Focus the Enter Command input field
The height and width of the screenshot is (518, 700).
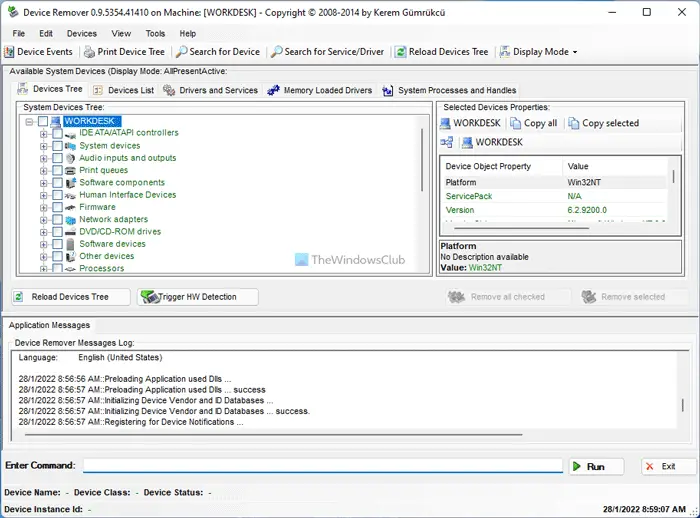tap(323, 466)
